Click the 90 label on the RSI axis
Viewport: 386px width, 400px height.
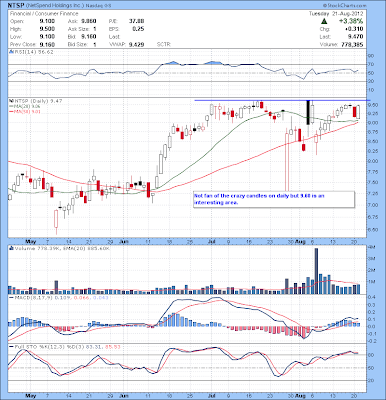pos(372,56)
